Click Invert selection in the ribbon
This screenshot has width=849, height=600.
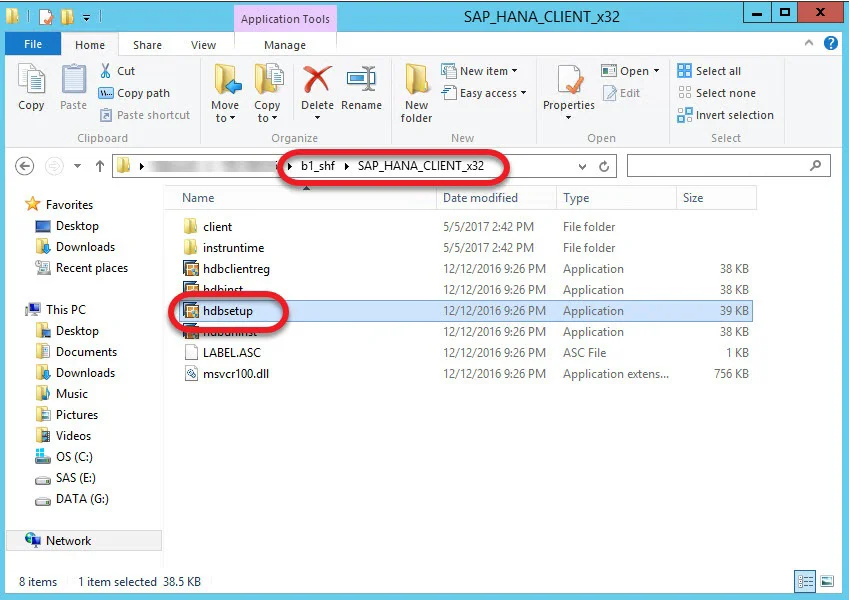point(726,115)
